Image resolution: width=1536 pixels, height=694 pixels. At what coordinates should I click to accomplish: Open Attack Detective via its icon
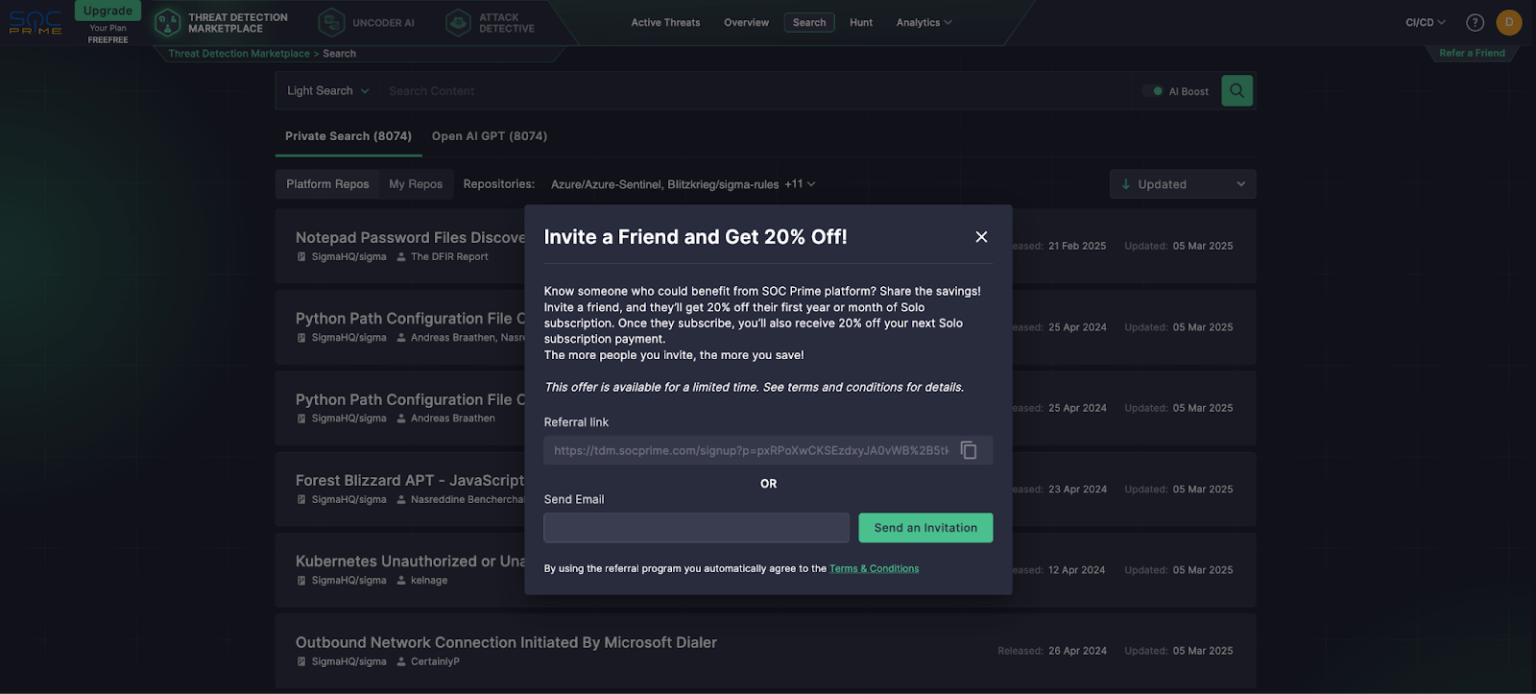pyautogui.click(x=458, y=21)
